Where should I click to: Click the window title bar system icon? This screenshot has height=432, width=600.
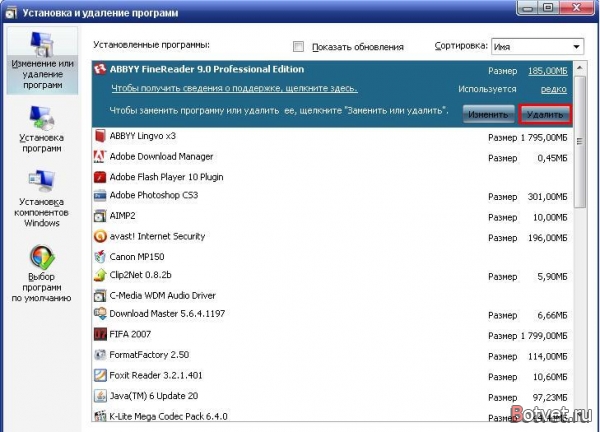coord(11,13)
